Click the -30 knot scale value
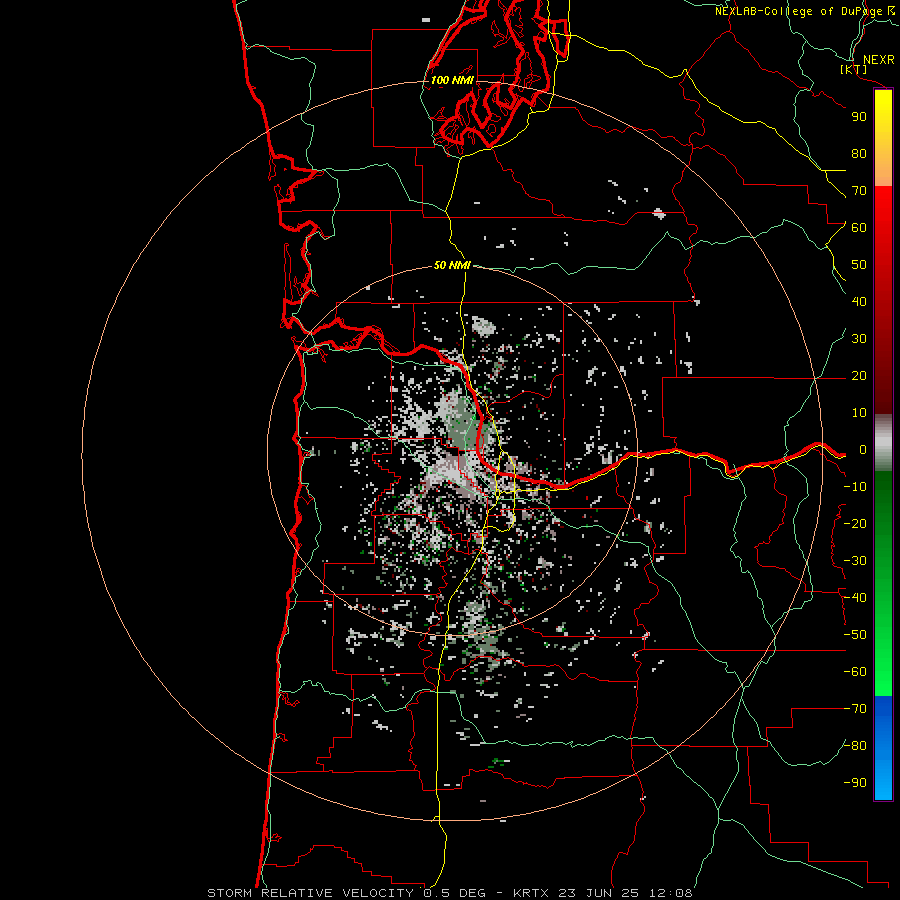 tap(855, 561)
